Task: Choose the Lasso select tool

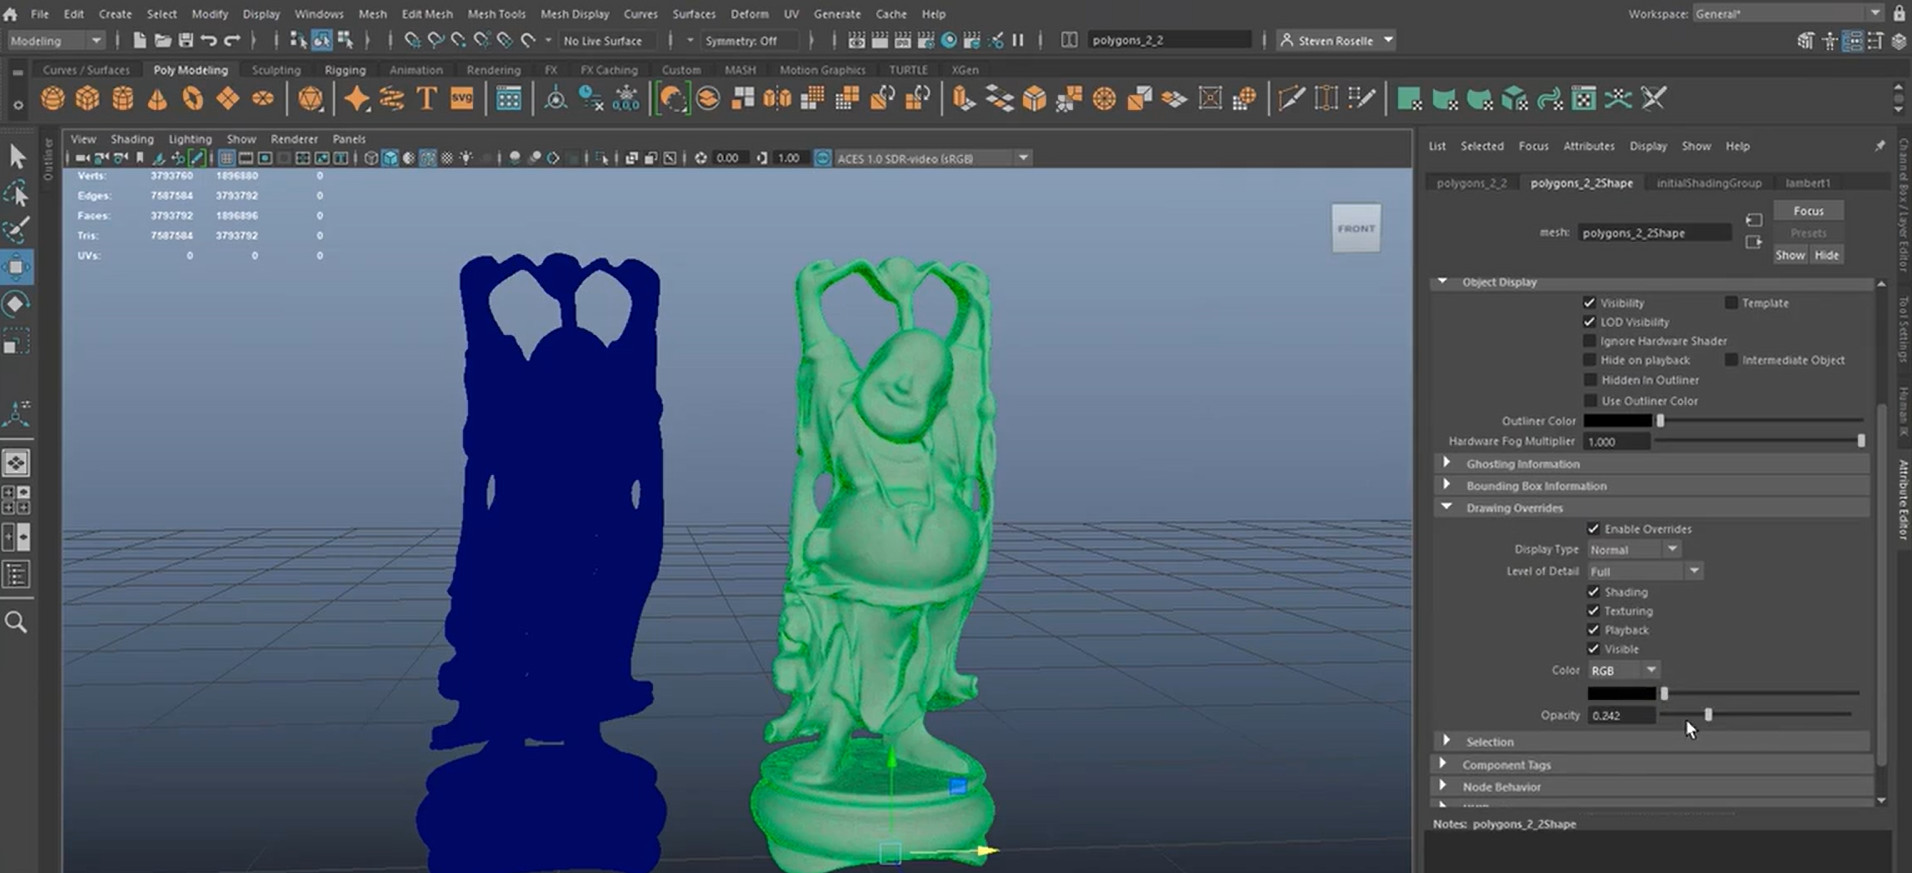Action: (17, 194)
